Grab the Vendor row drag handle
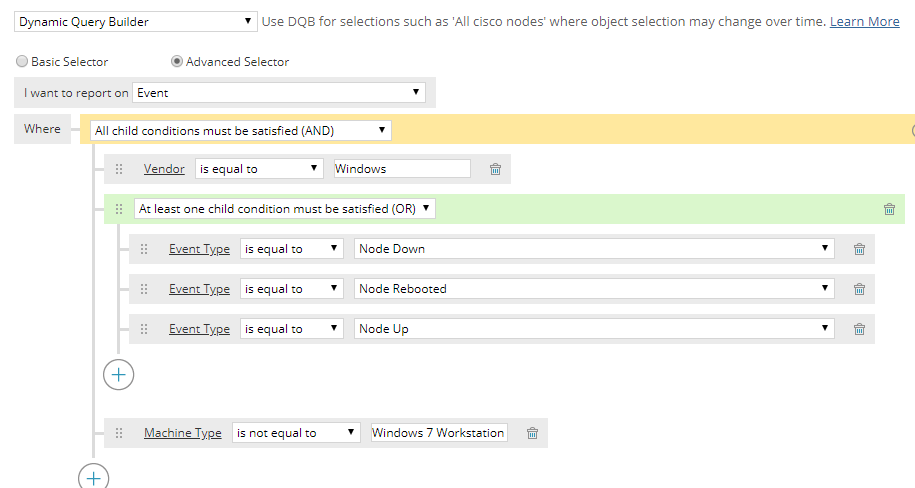The width and height of the screenshot is (915, 488). tap(119, 169)
